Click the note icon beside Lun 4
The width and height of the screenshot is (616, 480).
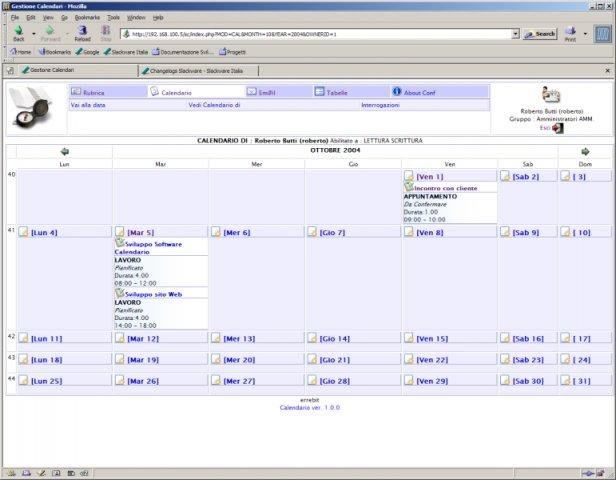(24, 232)
